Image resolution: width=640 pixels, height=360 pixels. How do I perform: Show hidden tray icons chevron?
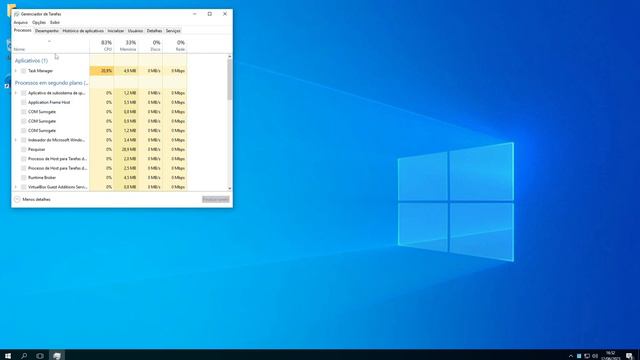pyautogui.click(x=571, y=356)
